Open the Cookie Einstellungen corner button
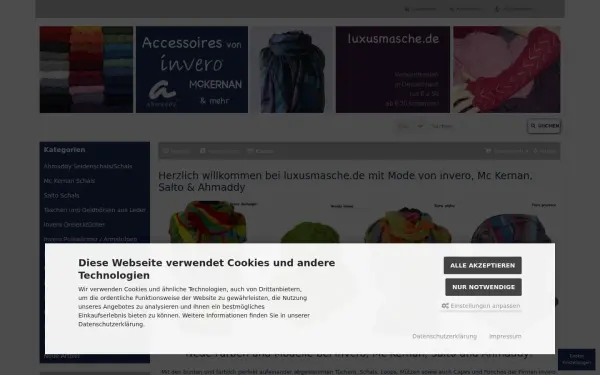The width and height of the screenshot is (600, 375). (x=576, y=359)
